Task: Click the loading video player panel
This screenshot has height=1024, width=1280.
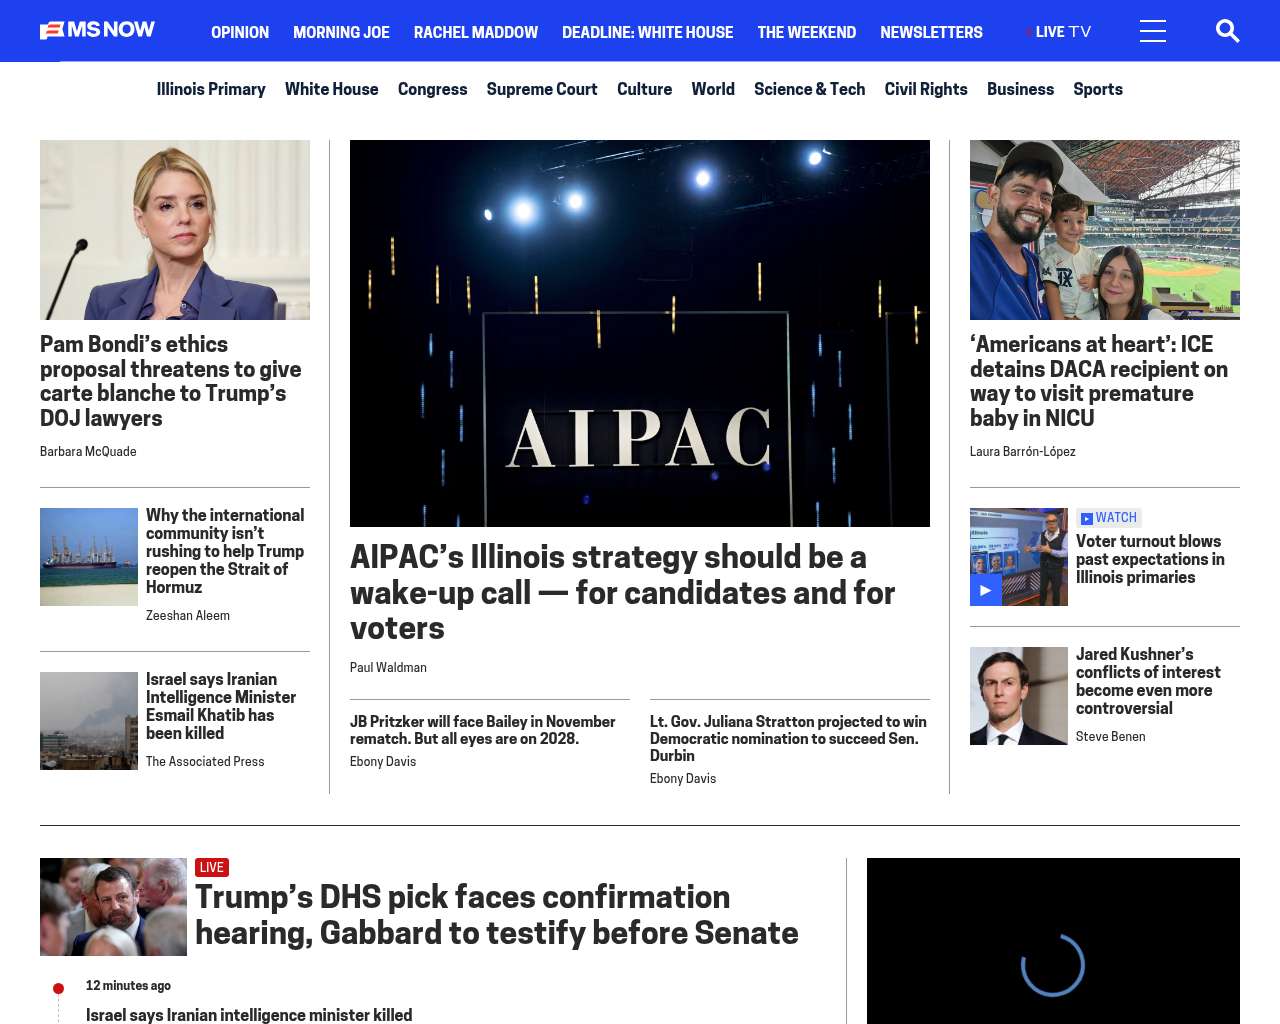Action: (1053, 941)
